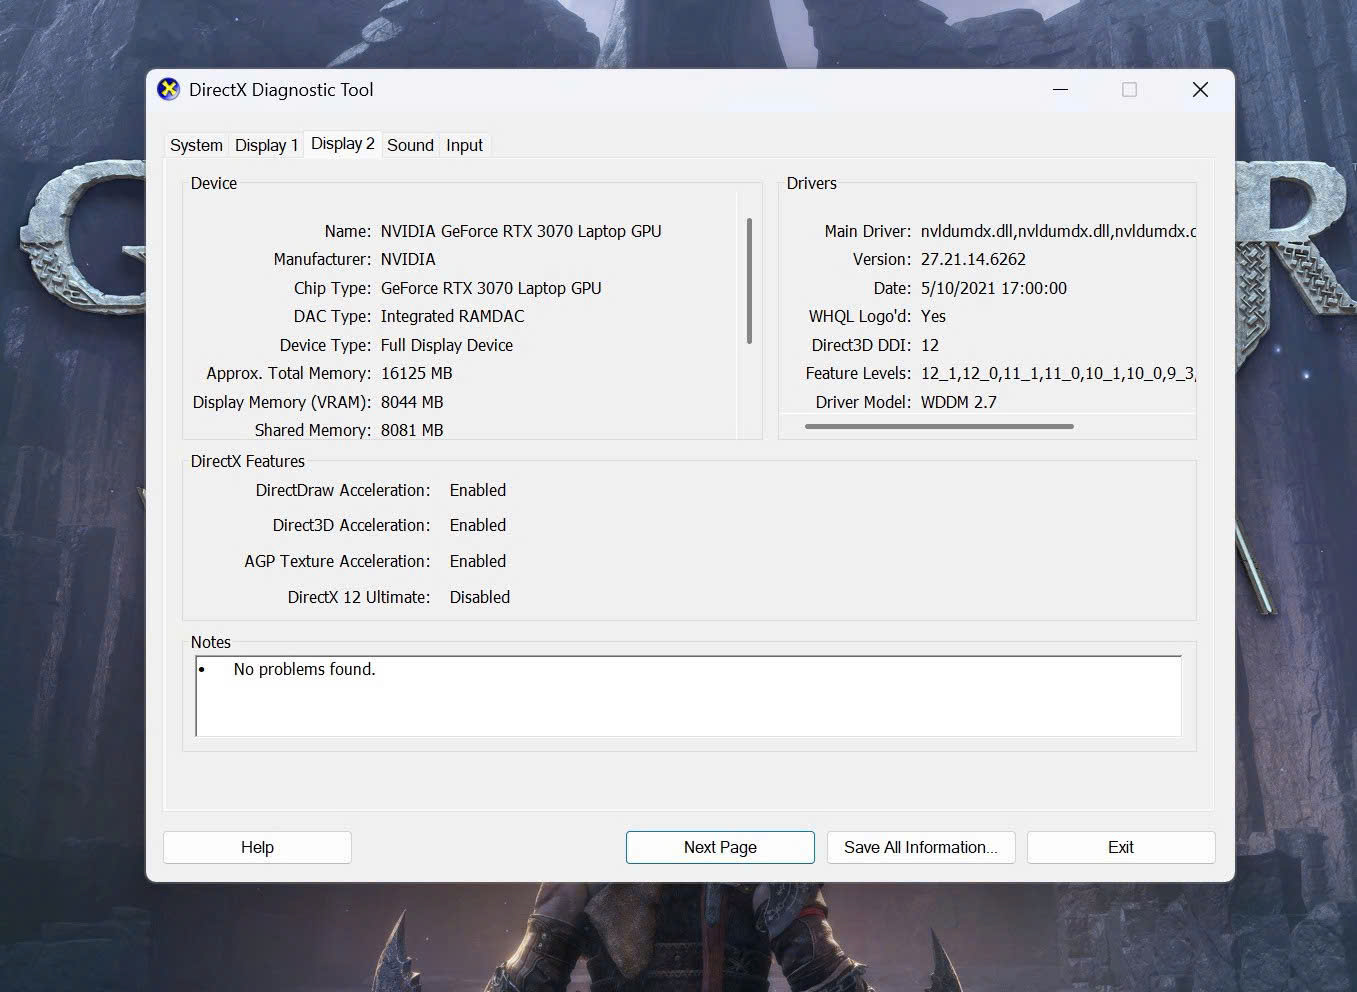Click the Next Page button
The height and width of the screenshot is (992, 1357).
click(x=720, y=847)
